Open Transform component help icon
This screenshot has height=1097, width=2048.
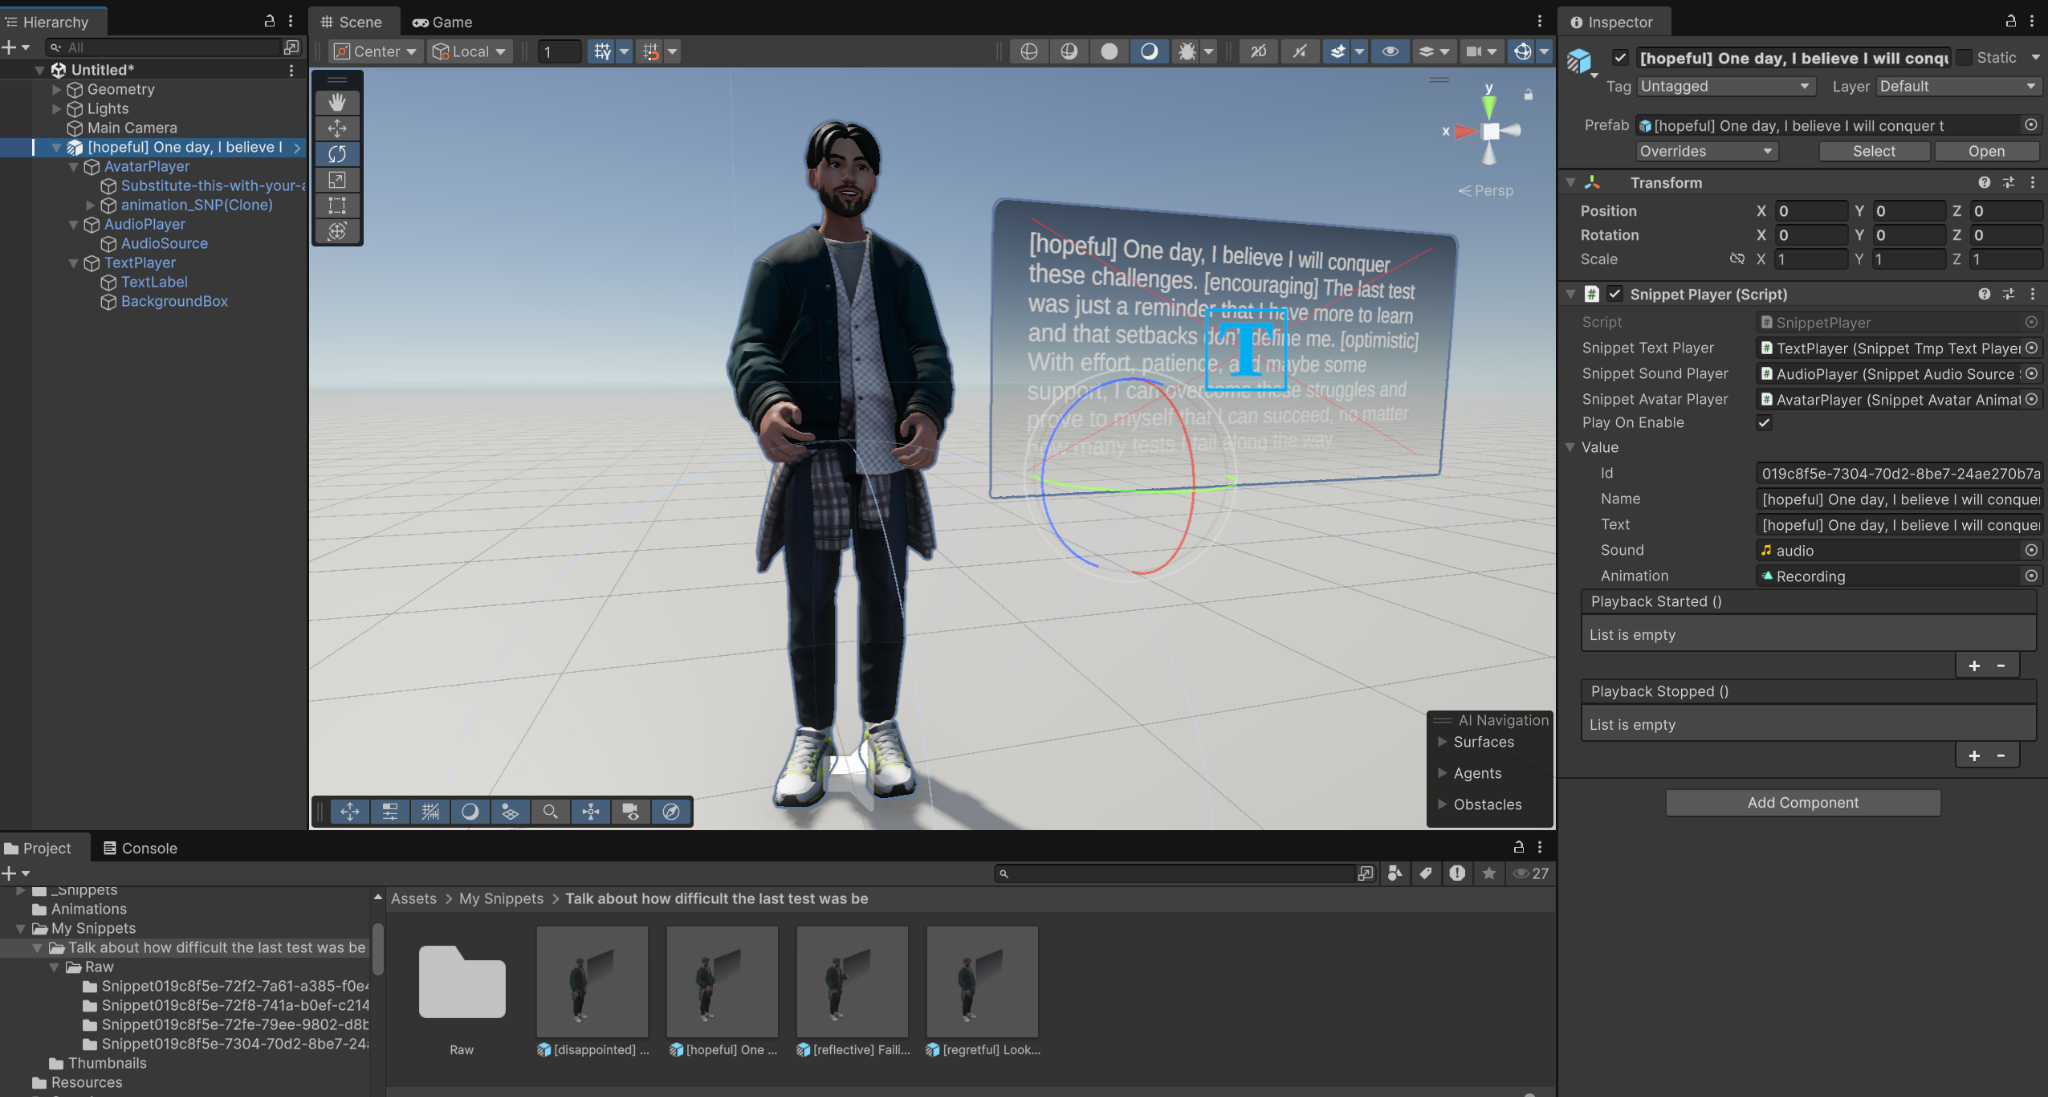[1984, 182]
